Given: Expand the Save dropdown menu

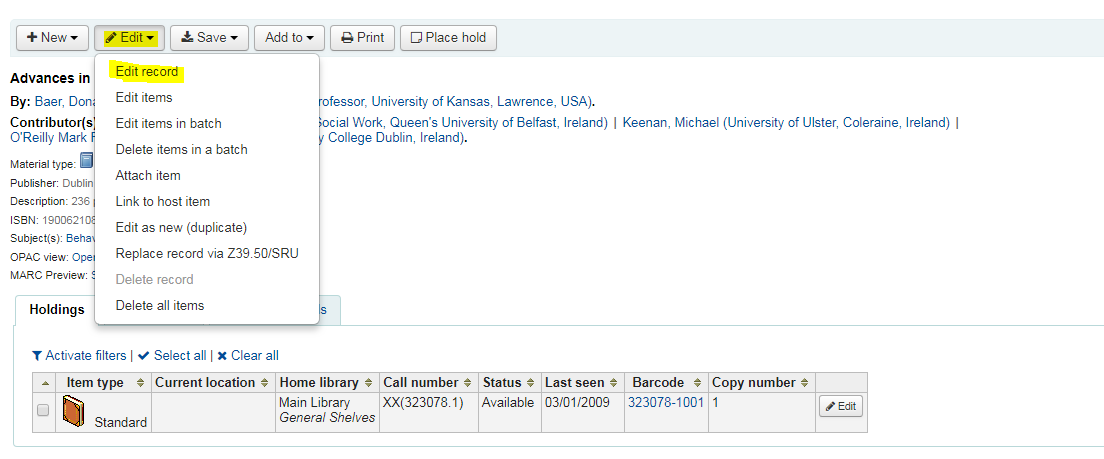Looking at the screenshot, I should tap(209, 38).
